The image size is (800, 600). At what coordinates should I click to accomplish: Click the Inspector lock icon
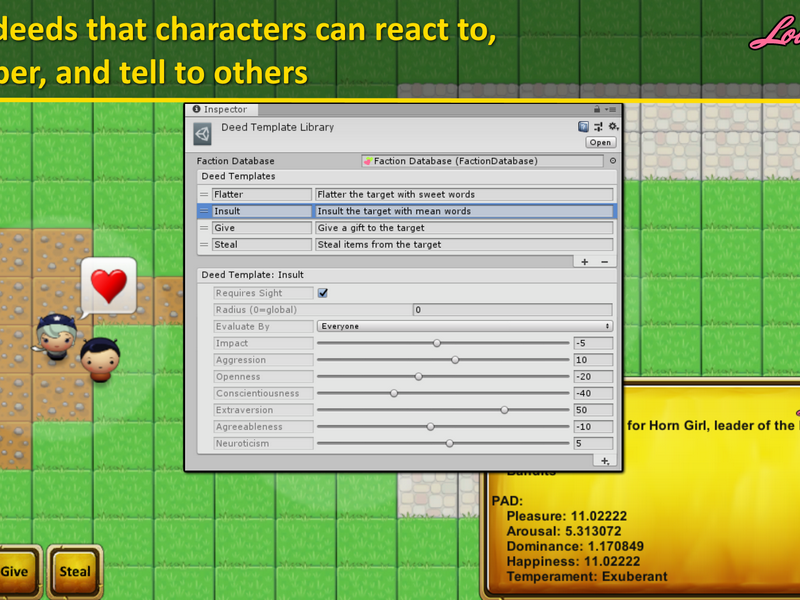click(597, 109)
